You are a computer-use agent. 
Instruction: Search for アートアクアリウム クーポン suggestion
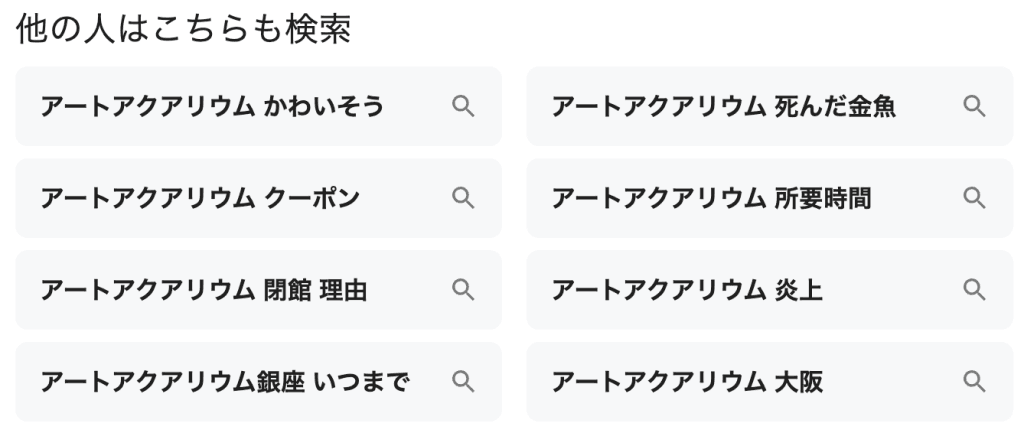point(200,198)
